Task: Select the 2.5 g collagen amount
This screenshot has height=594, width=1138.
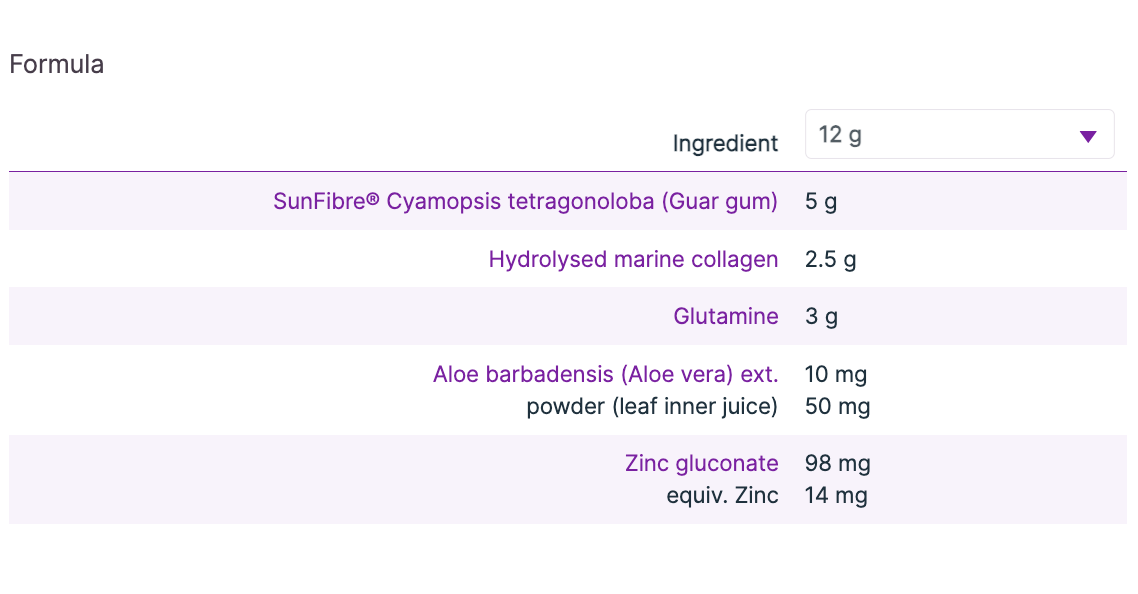Action: (x=830, y=260)
